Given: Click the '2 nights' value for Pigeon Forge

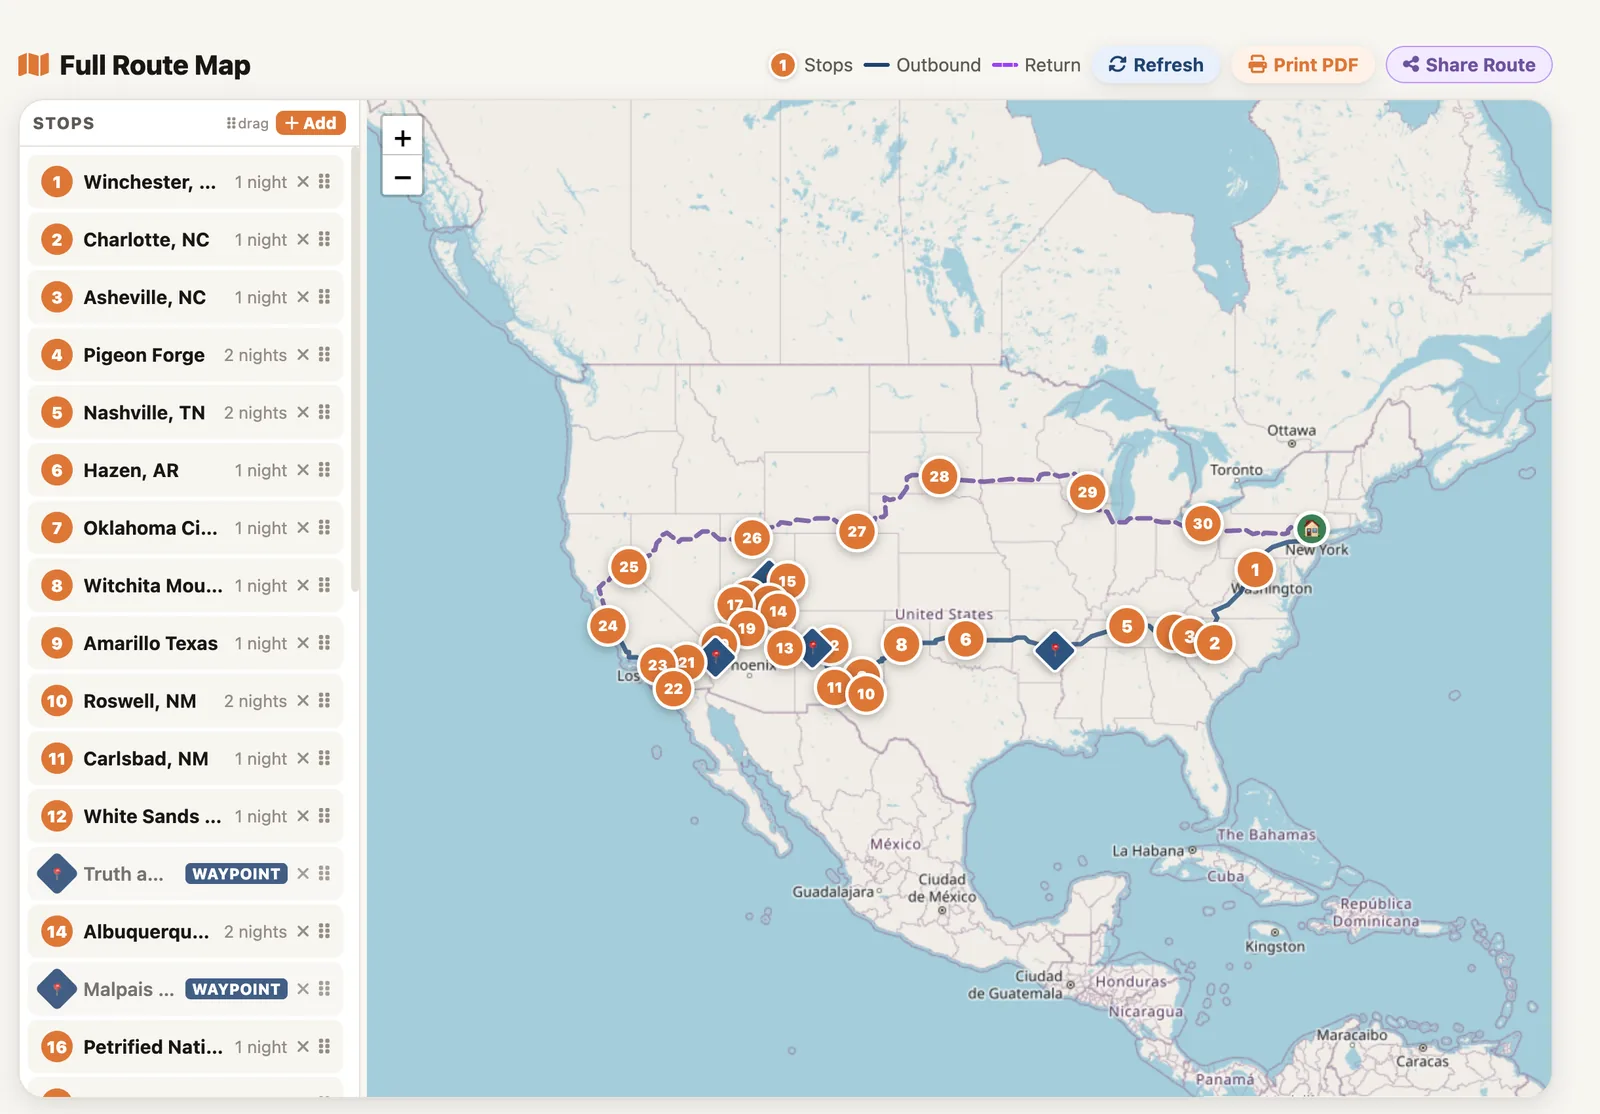Looking at the screenshot, I should tap(255, 355).
